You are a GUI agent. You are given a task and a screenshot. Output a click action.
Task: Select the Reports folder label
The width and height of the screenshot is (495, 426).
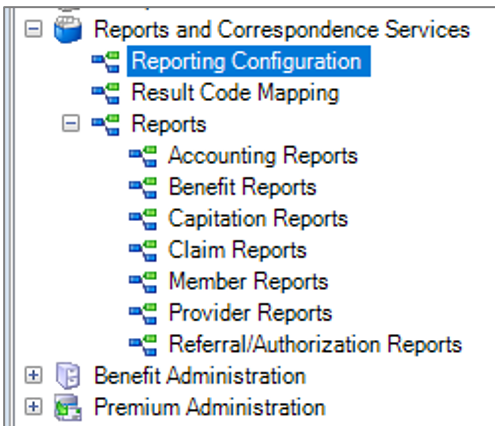pos(169,124)
